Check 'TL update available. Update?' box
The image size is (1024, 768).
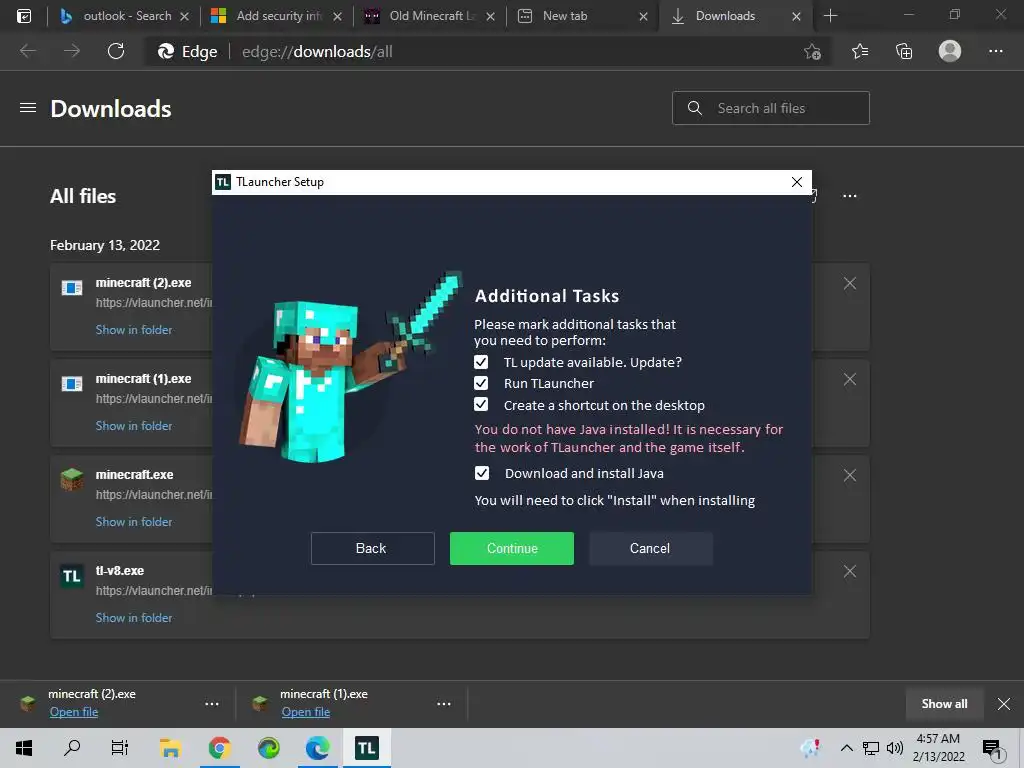pyautogui.click(x=481, y=362)
